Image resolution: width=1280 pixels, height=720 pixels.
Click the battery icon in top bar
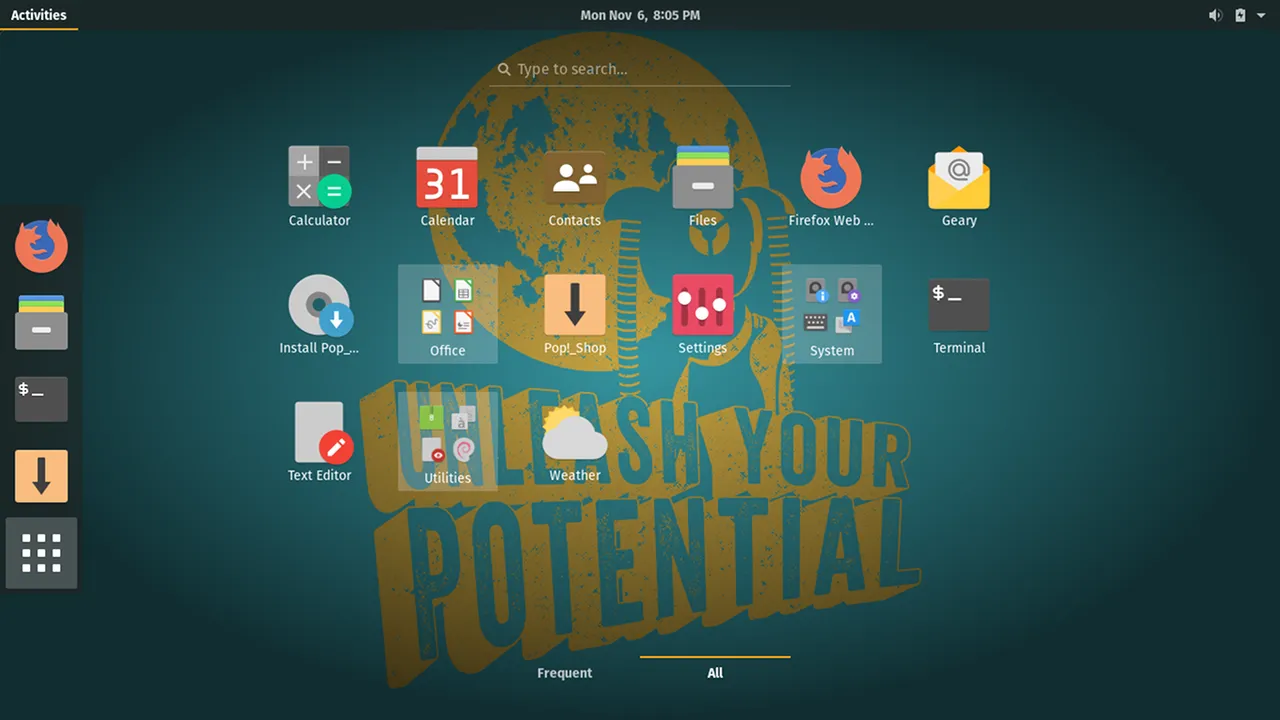coord(1240,15)
